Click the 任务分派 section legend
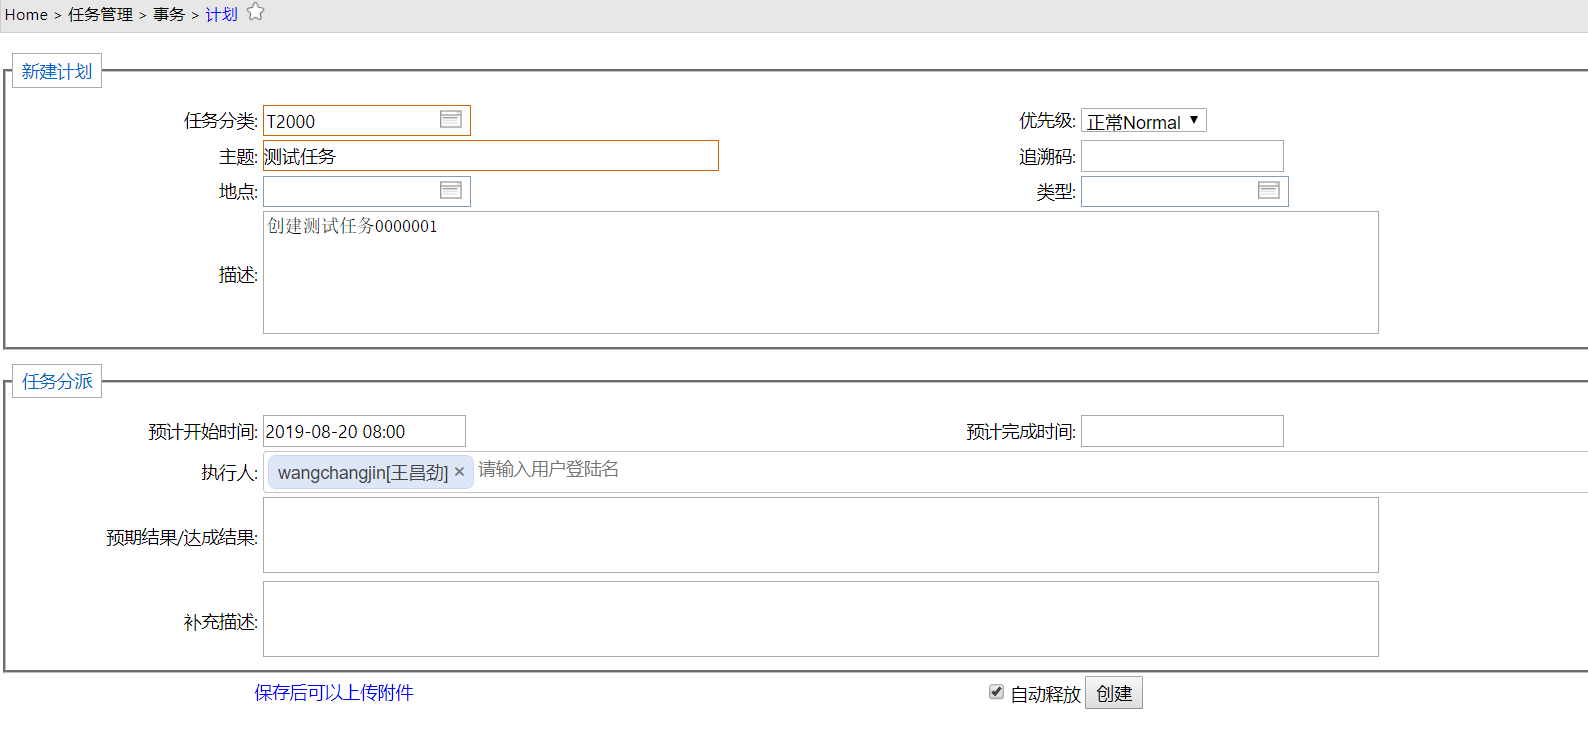1588x743 pixels. pyautogui.click(x=57, y=382)
